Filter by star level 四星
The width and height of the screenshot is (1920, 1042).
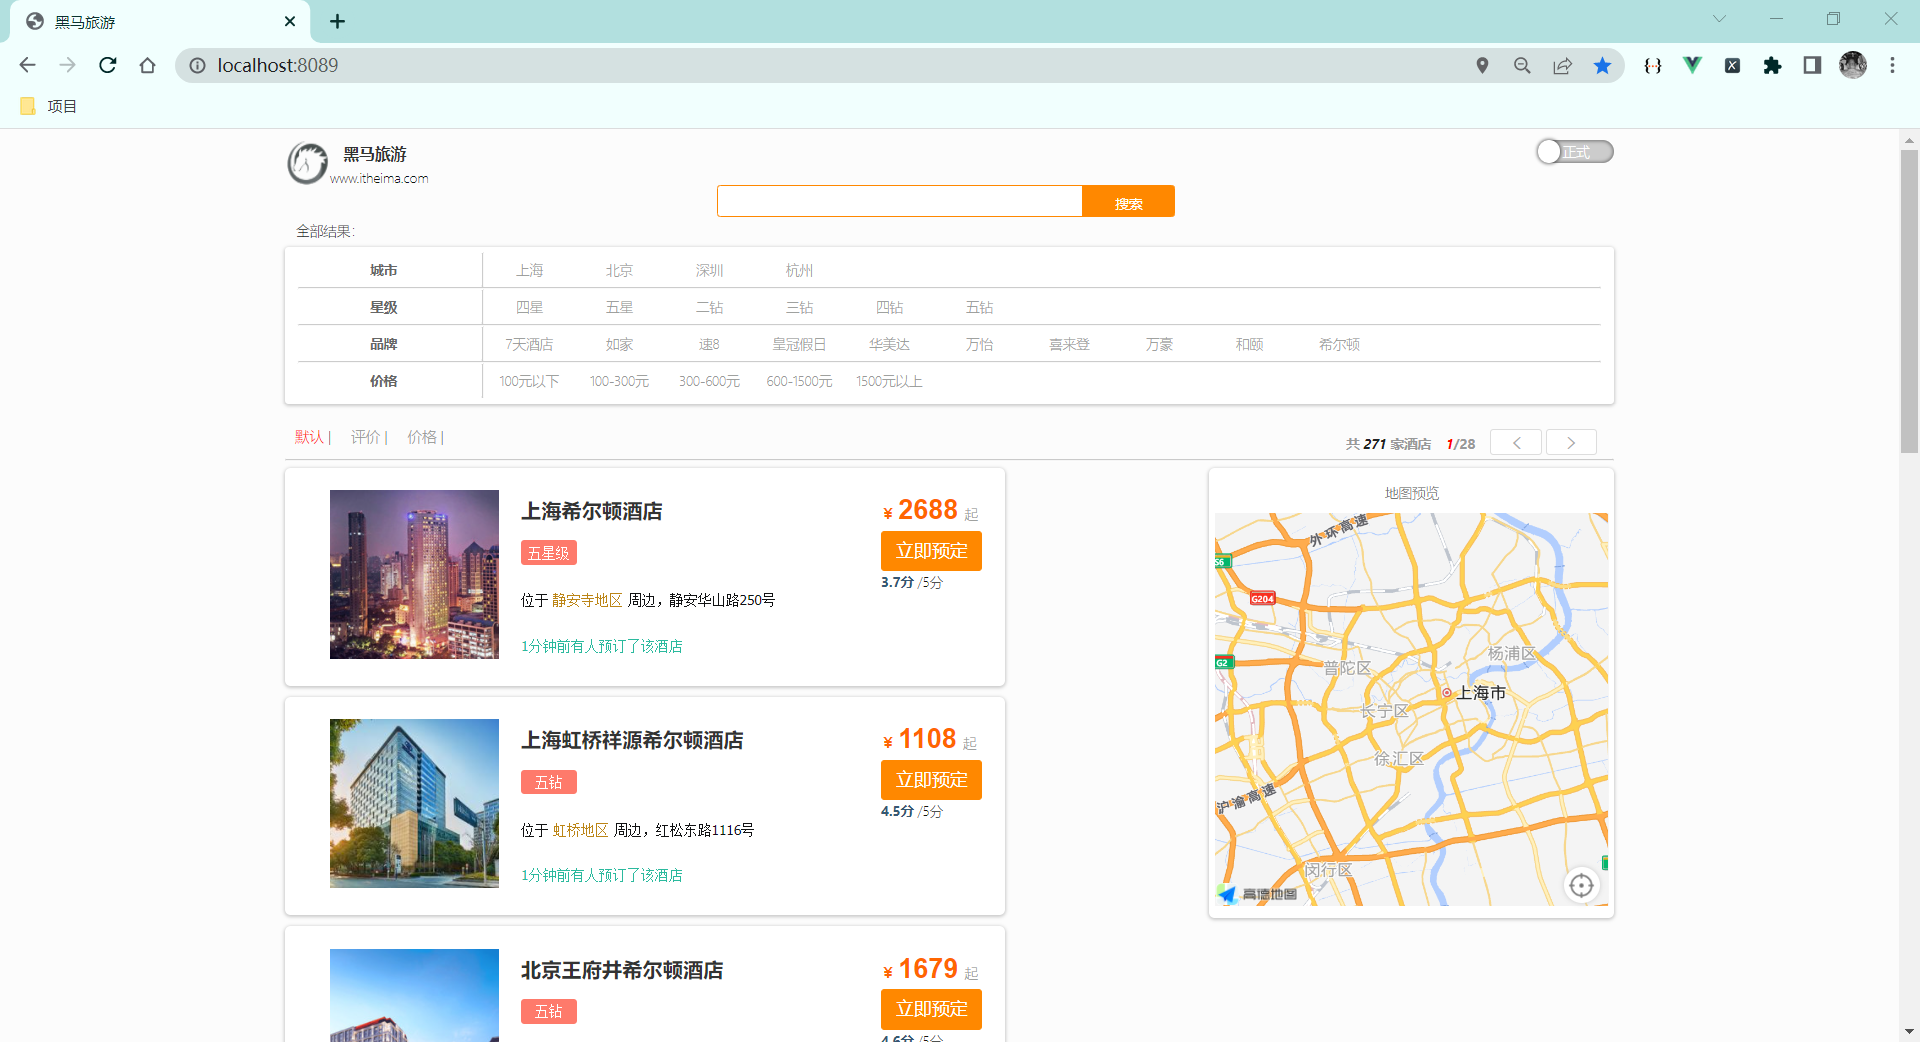(x=530, y=307)
